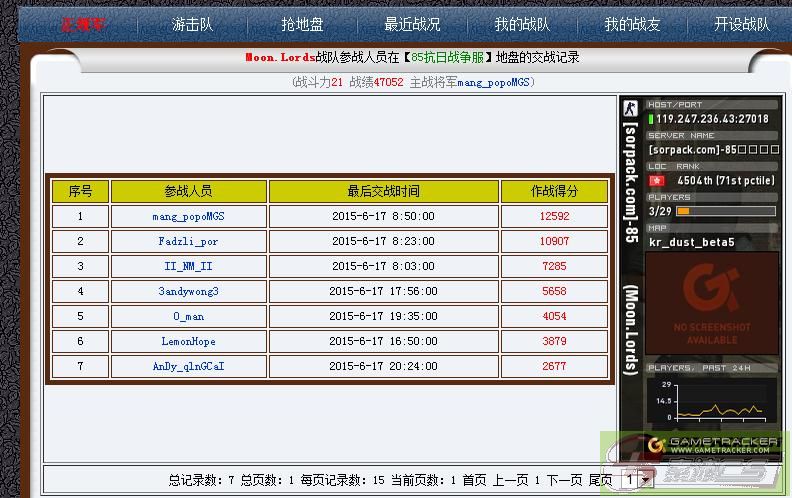Select score 4054 cell
Image resolution: width=792 pixels, height=498 pixels.
coord(554,316)
